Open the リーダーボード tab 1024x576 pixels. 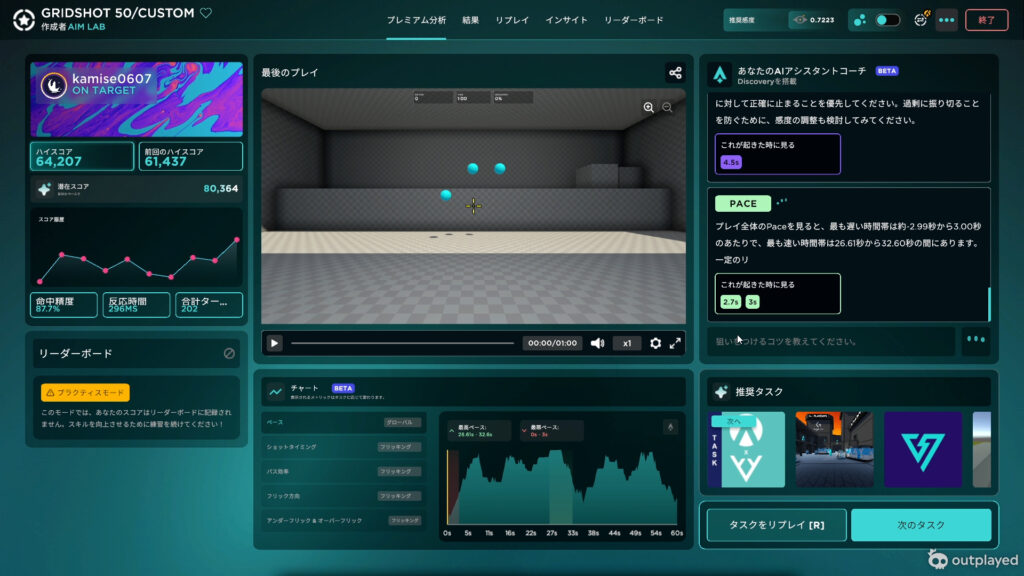[x=633, y=20]
